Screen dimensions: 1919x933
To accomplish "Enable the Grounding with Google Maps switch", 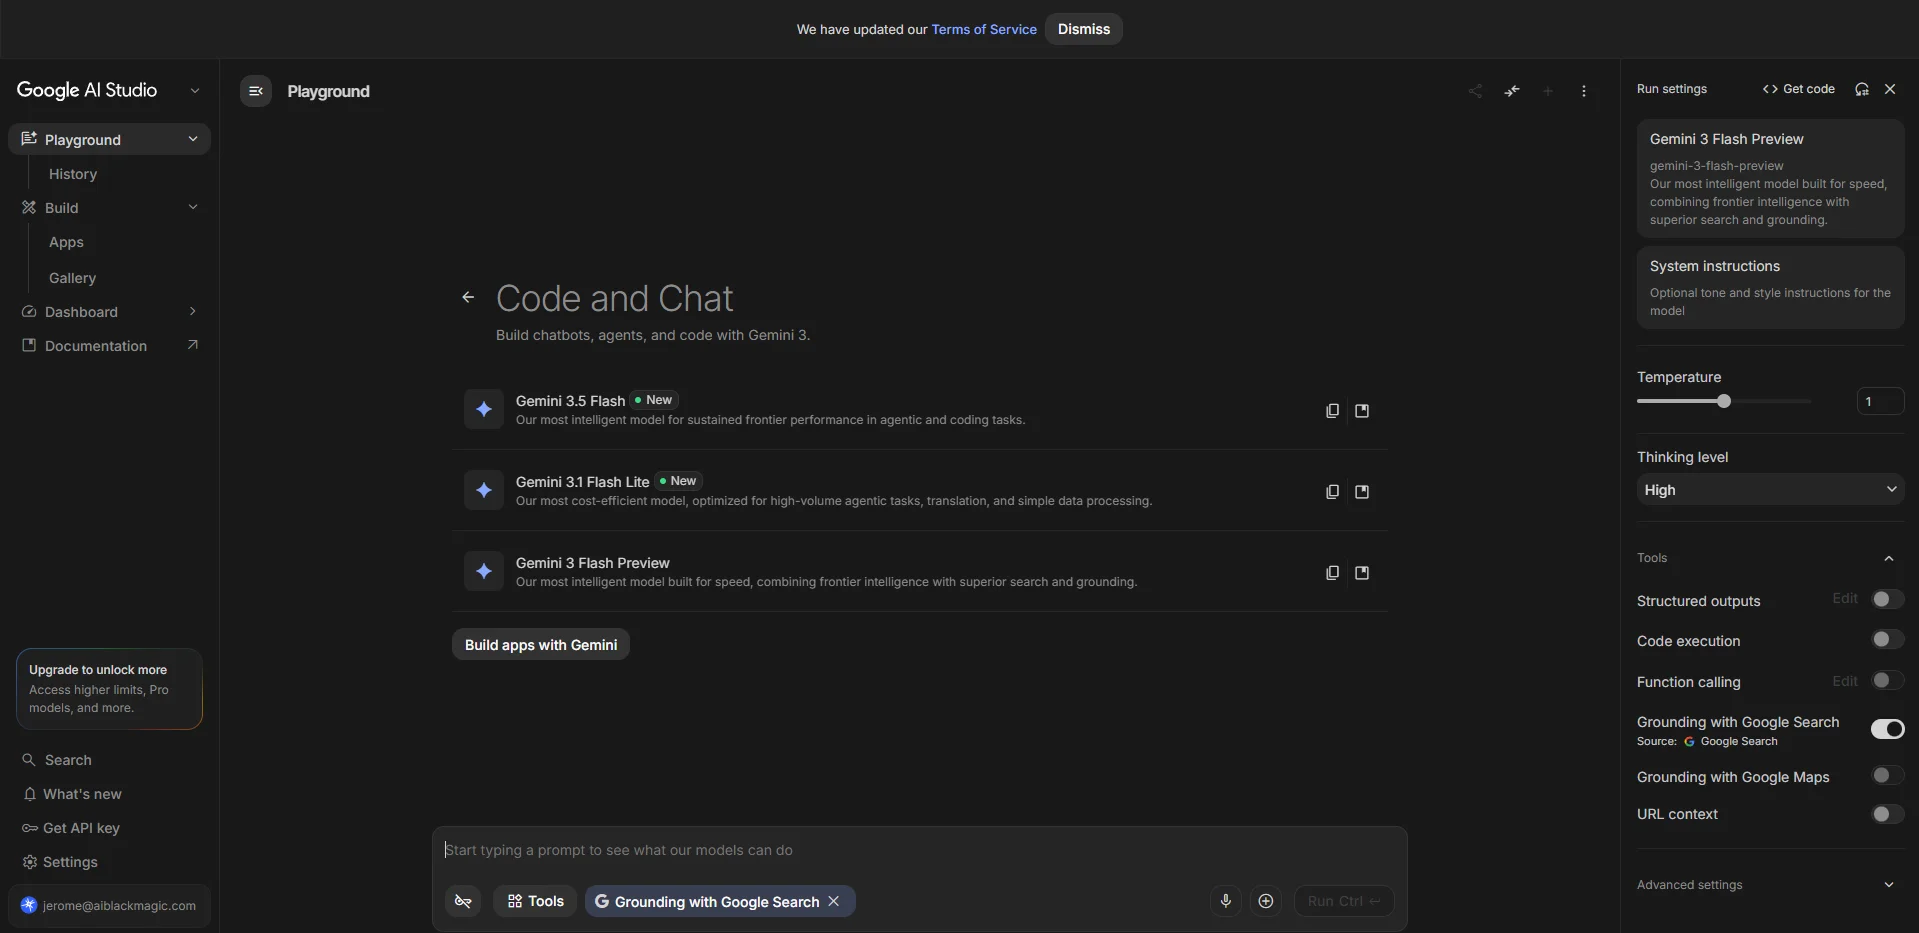I will pos(1888,776).
